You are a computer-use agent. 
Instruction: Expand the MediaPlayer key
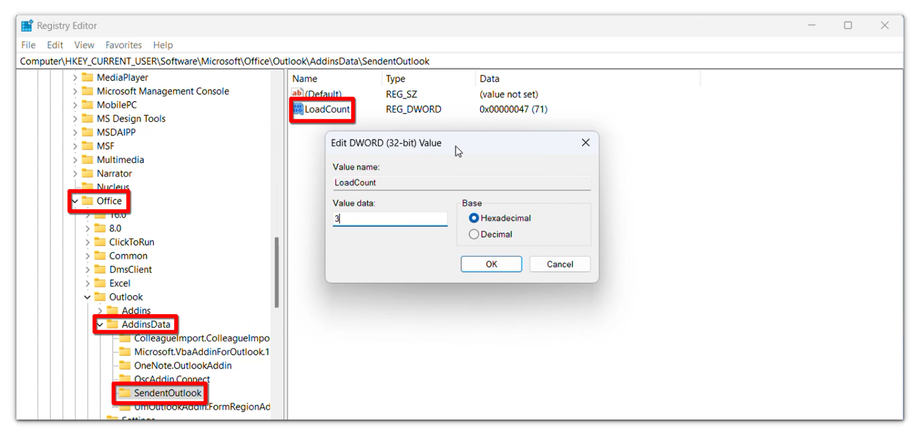pos(75,77)
